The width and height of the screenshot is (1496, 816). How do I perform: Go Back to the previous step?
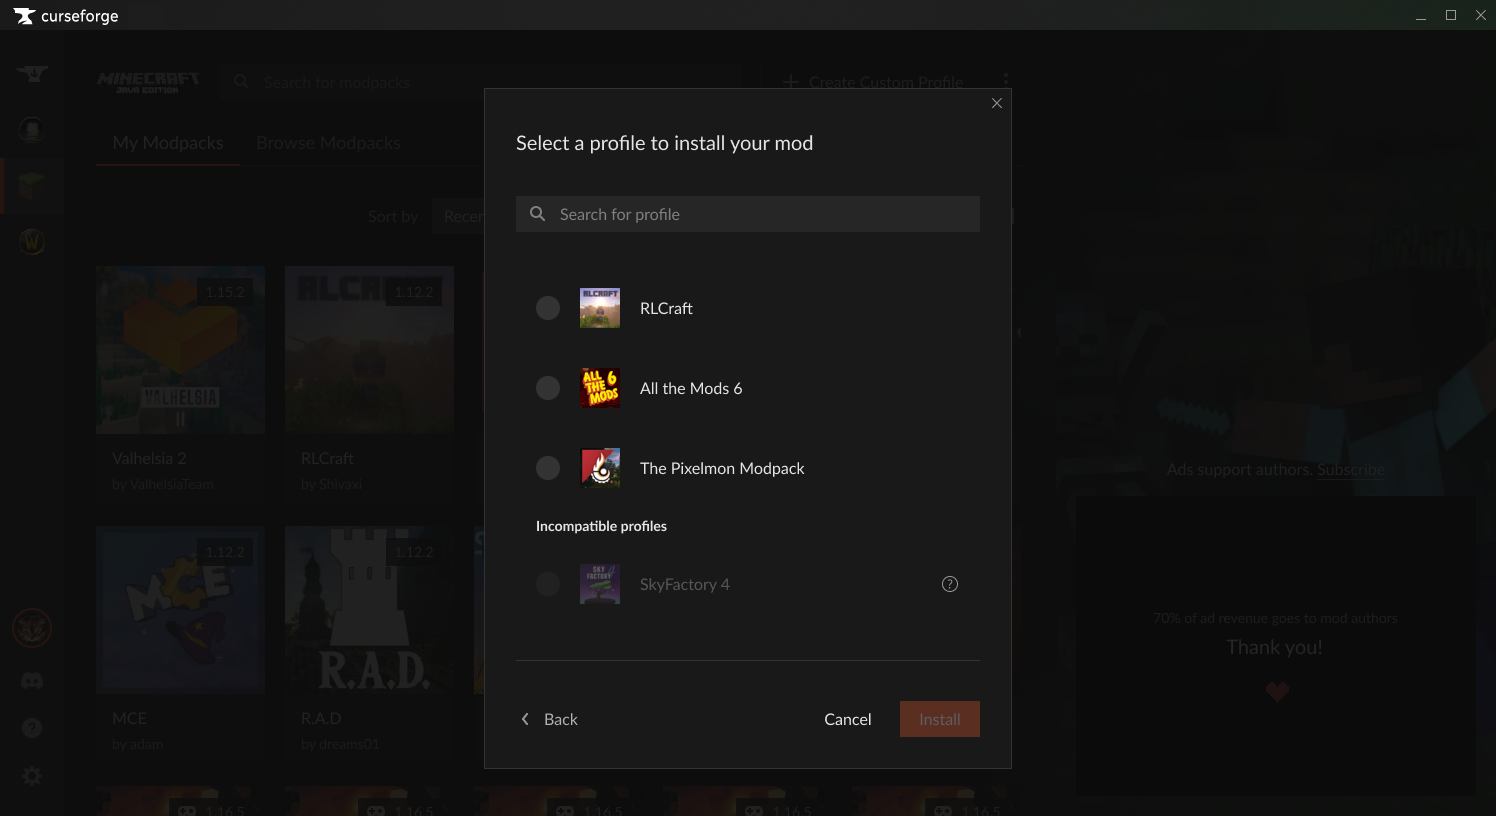549,719
